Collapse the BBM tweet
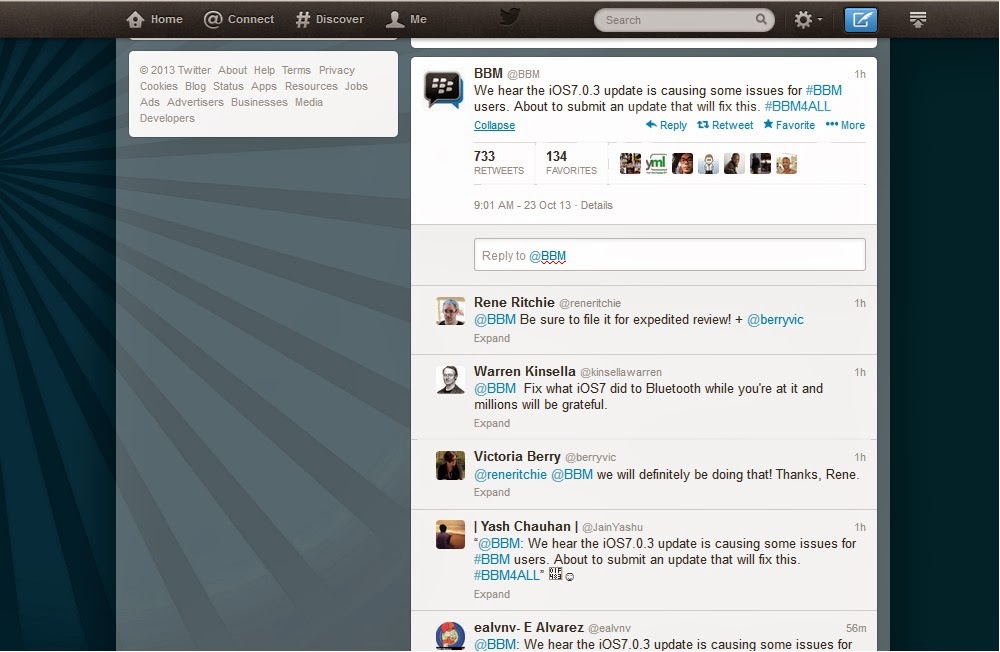Viewport: 1000px width, 652px height. [x=494, y=125]
